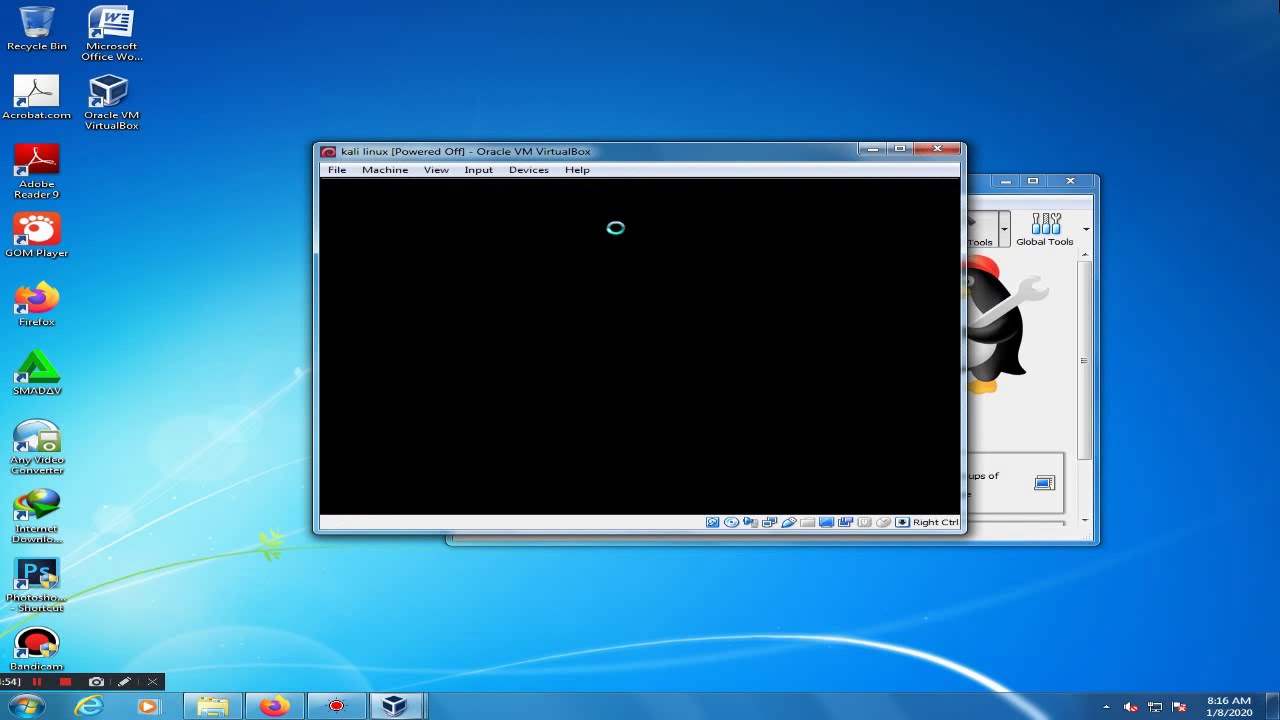Click the video capture status icon
Viewport: 1280px width, 720px height.
(845, 522)
